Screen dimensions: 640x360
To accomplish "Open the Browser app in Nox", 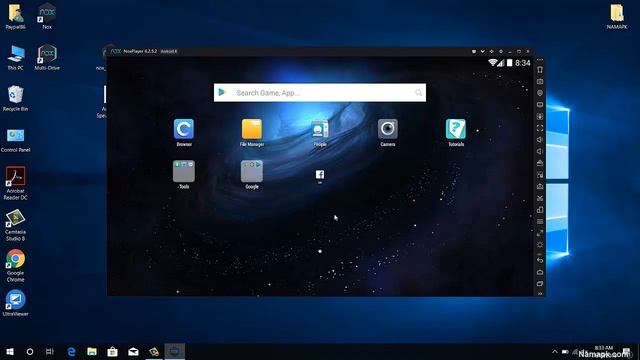I will pyautogui.click(x=184, y=129).
